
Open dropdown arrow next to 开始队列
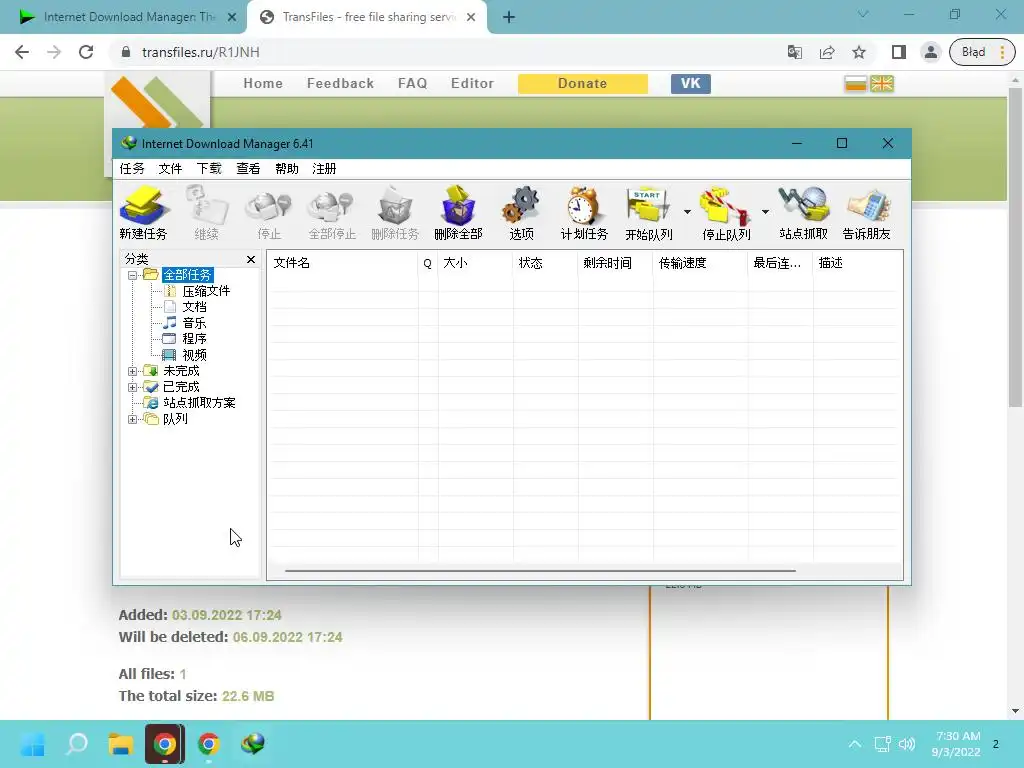[687, 212]
